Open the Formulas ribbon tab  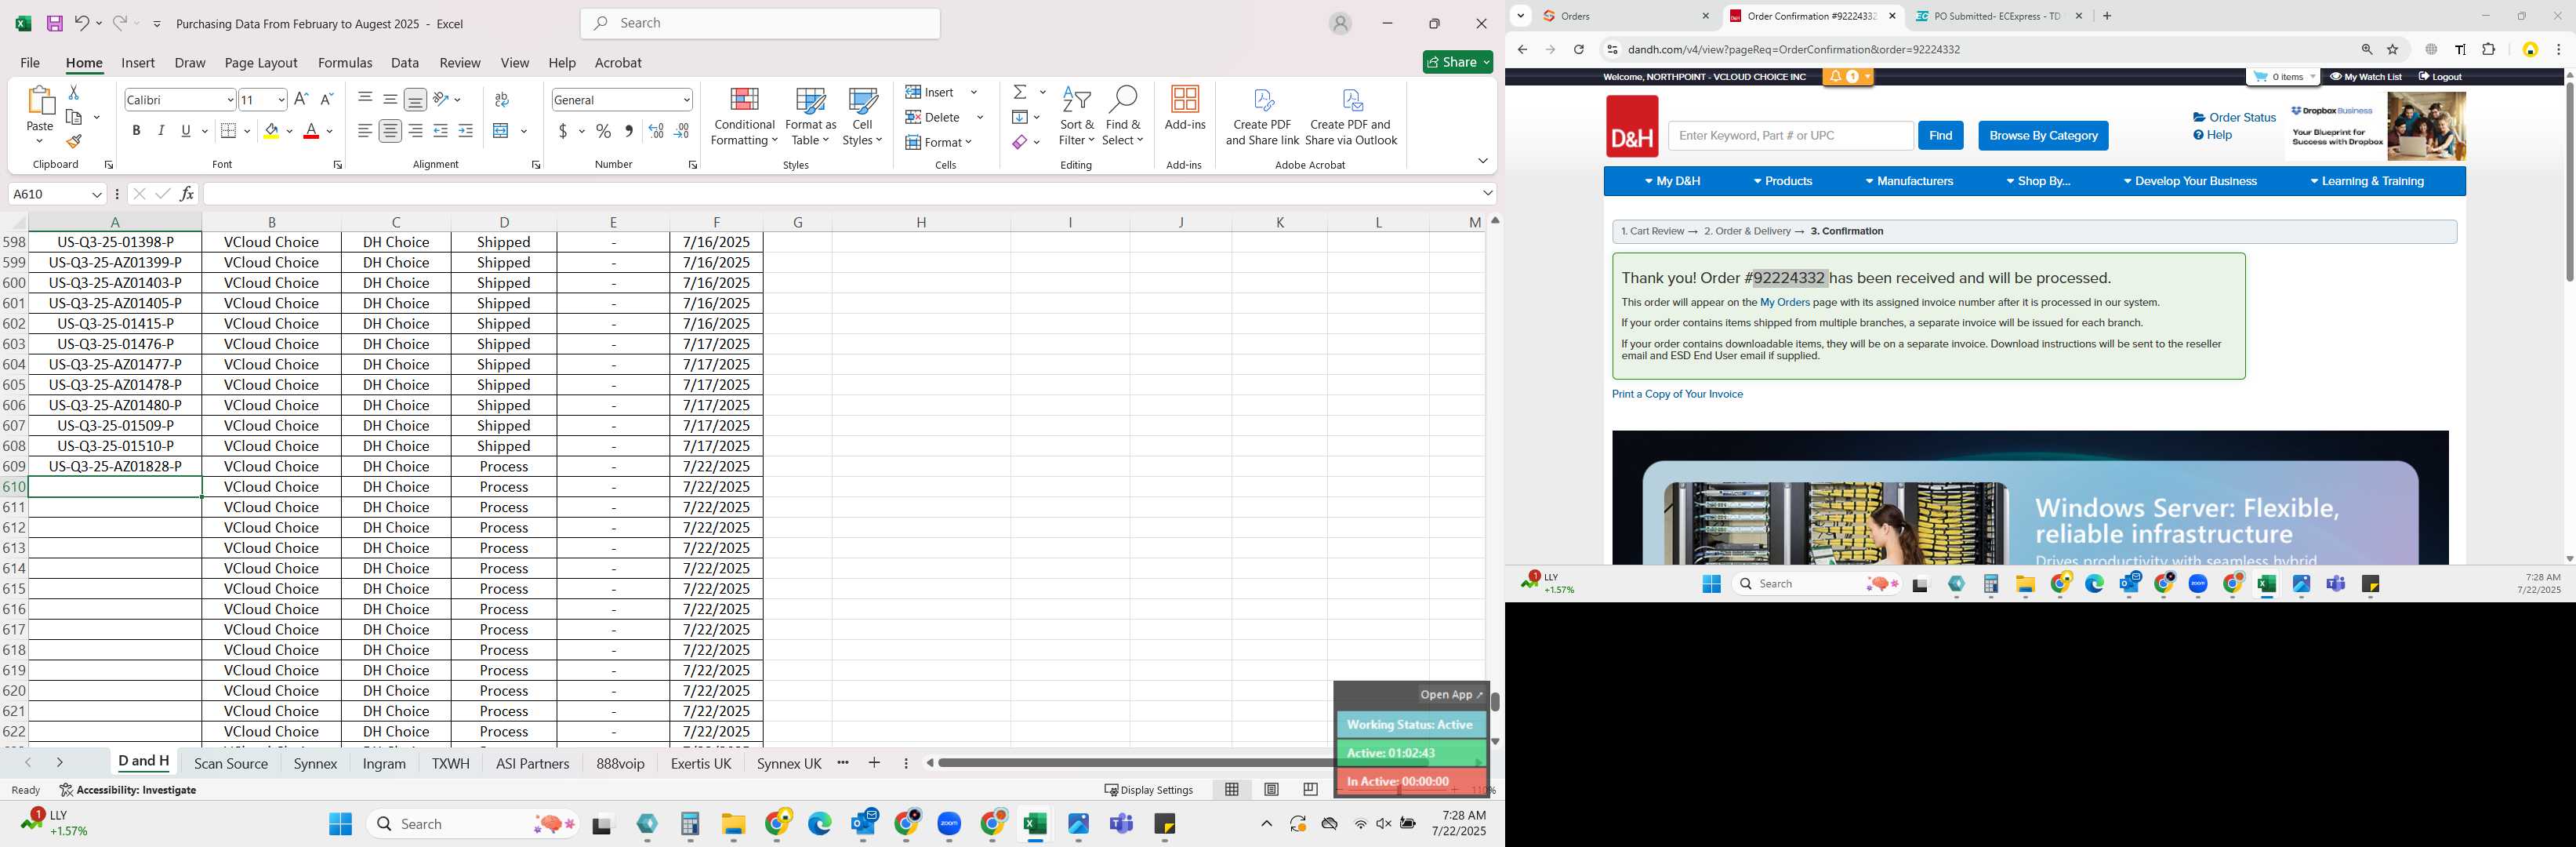[345, 62]
